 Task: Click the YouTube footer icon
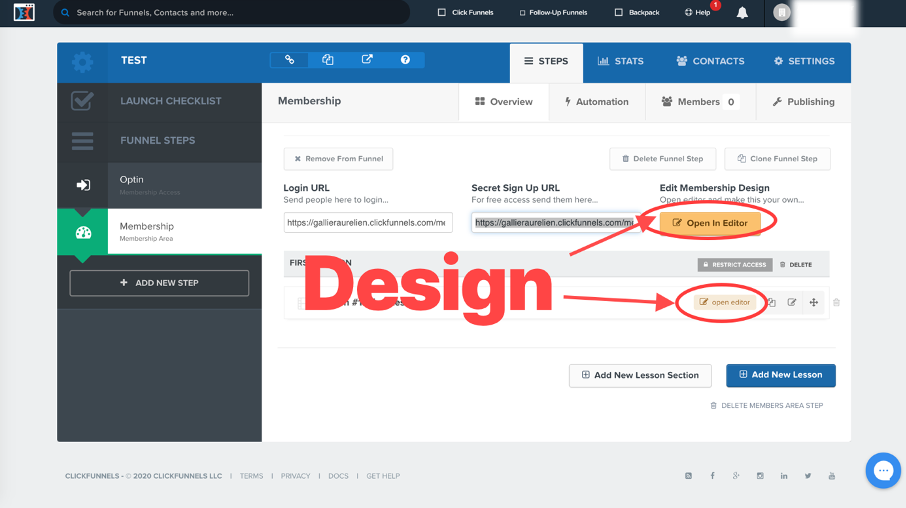point(831,476)
